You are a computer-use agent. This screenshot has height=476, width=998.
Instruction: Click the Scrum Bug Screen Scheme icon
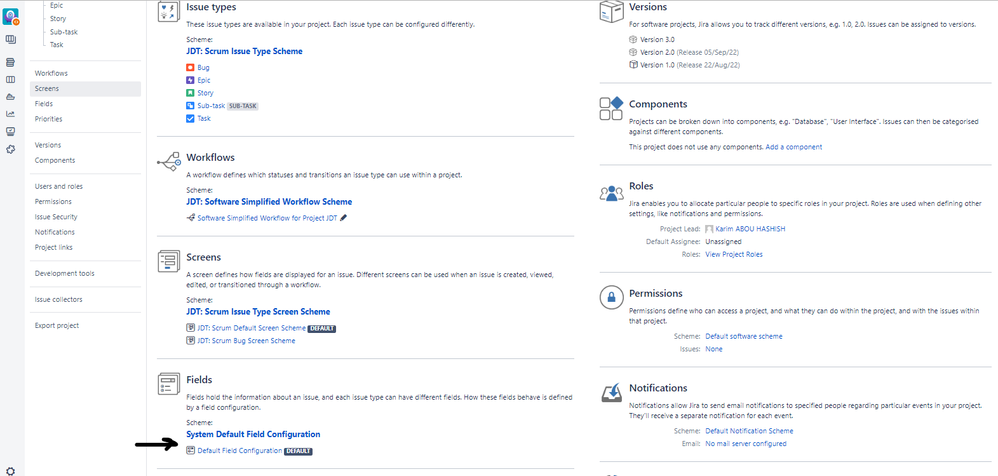(x=190, y=340)
